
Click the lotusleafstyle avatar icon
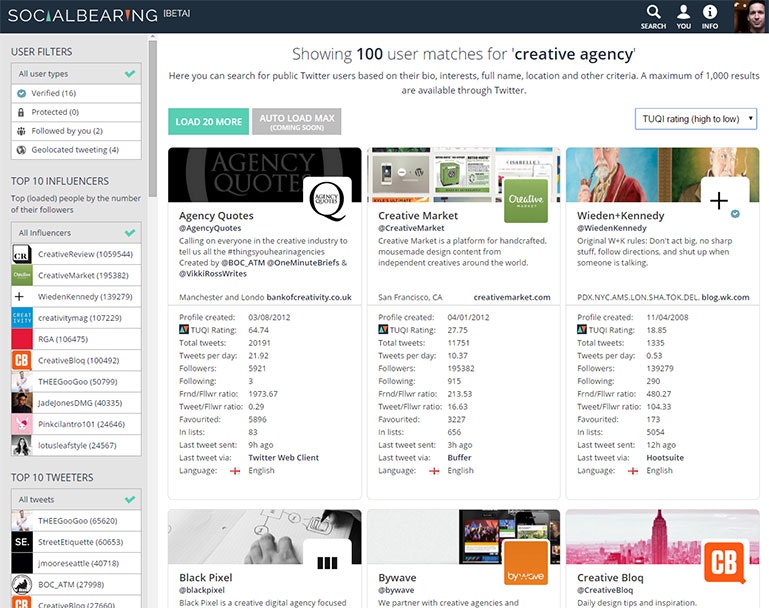click(22, 445)
